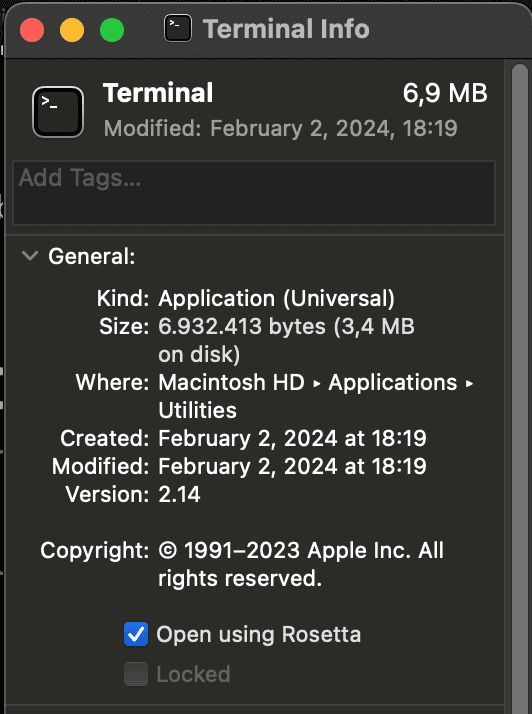Screen dimensions: 532x714
Task: Click the green zoom window button
Action: (x=112, y=30)
